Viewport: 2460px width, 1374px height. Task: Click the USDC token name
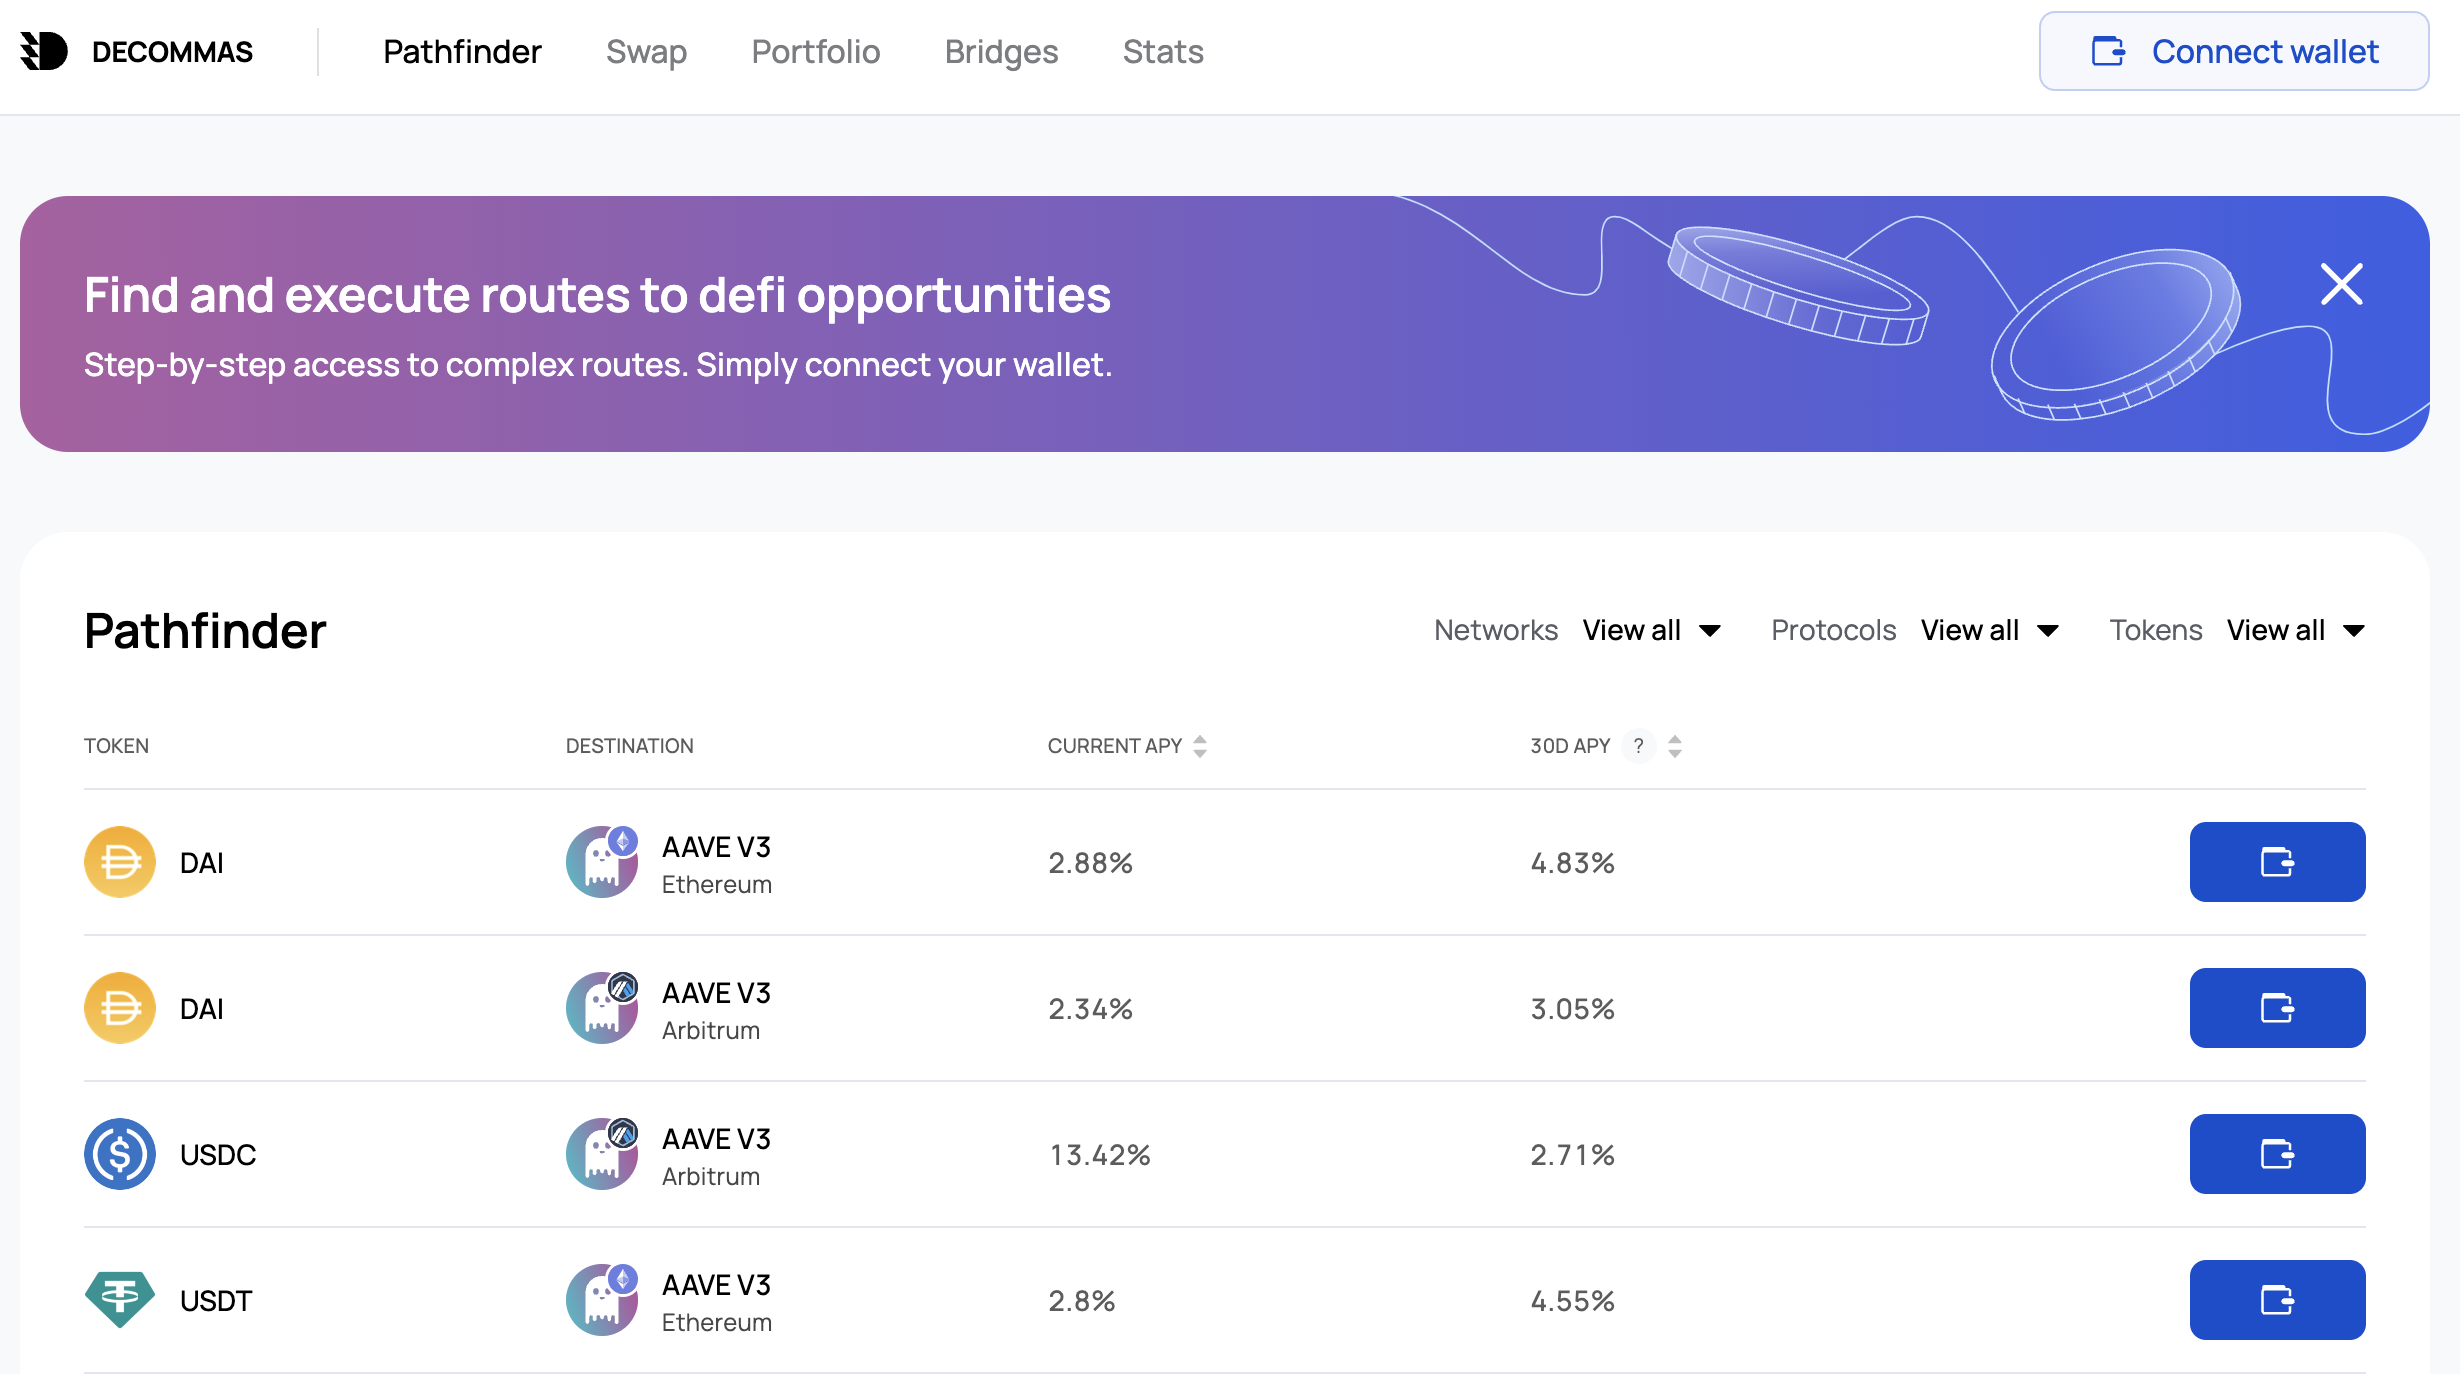[x=218, y=1155]
